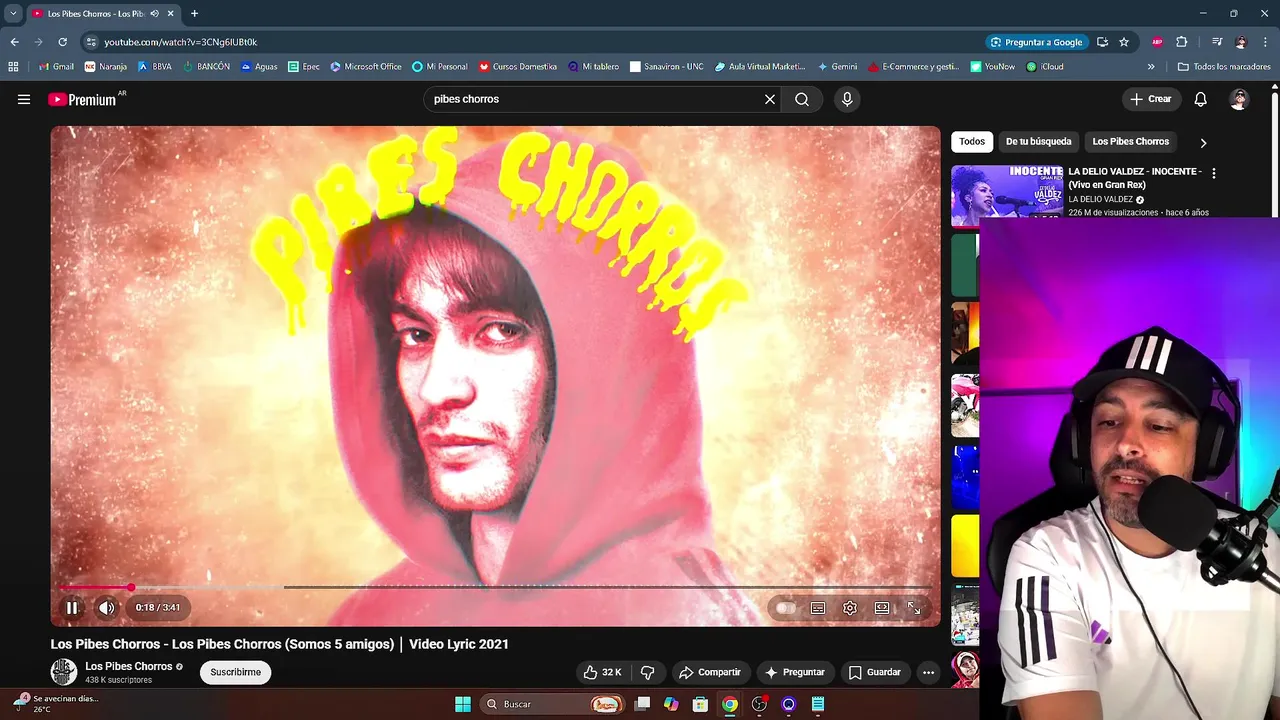Screen dimensions: 1280x720
Task: Open Task View on the taskbar
Action: click(x=642, y=704)
